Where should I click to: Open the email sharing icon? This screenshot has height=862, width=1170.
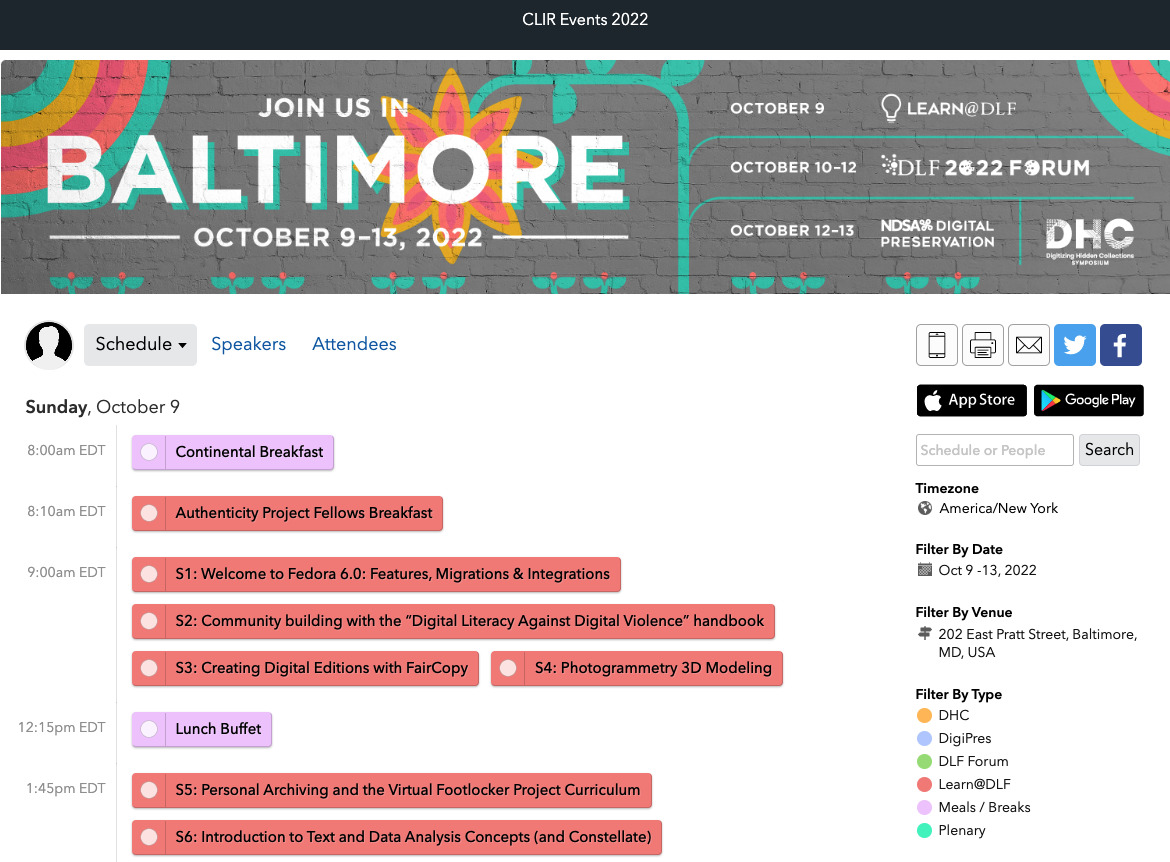(x=1029, y=344)
